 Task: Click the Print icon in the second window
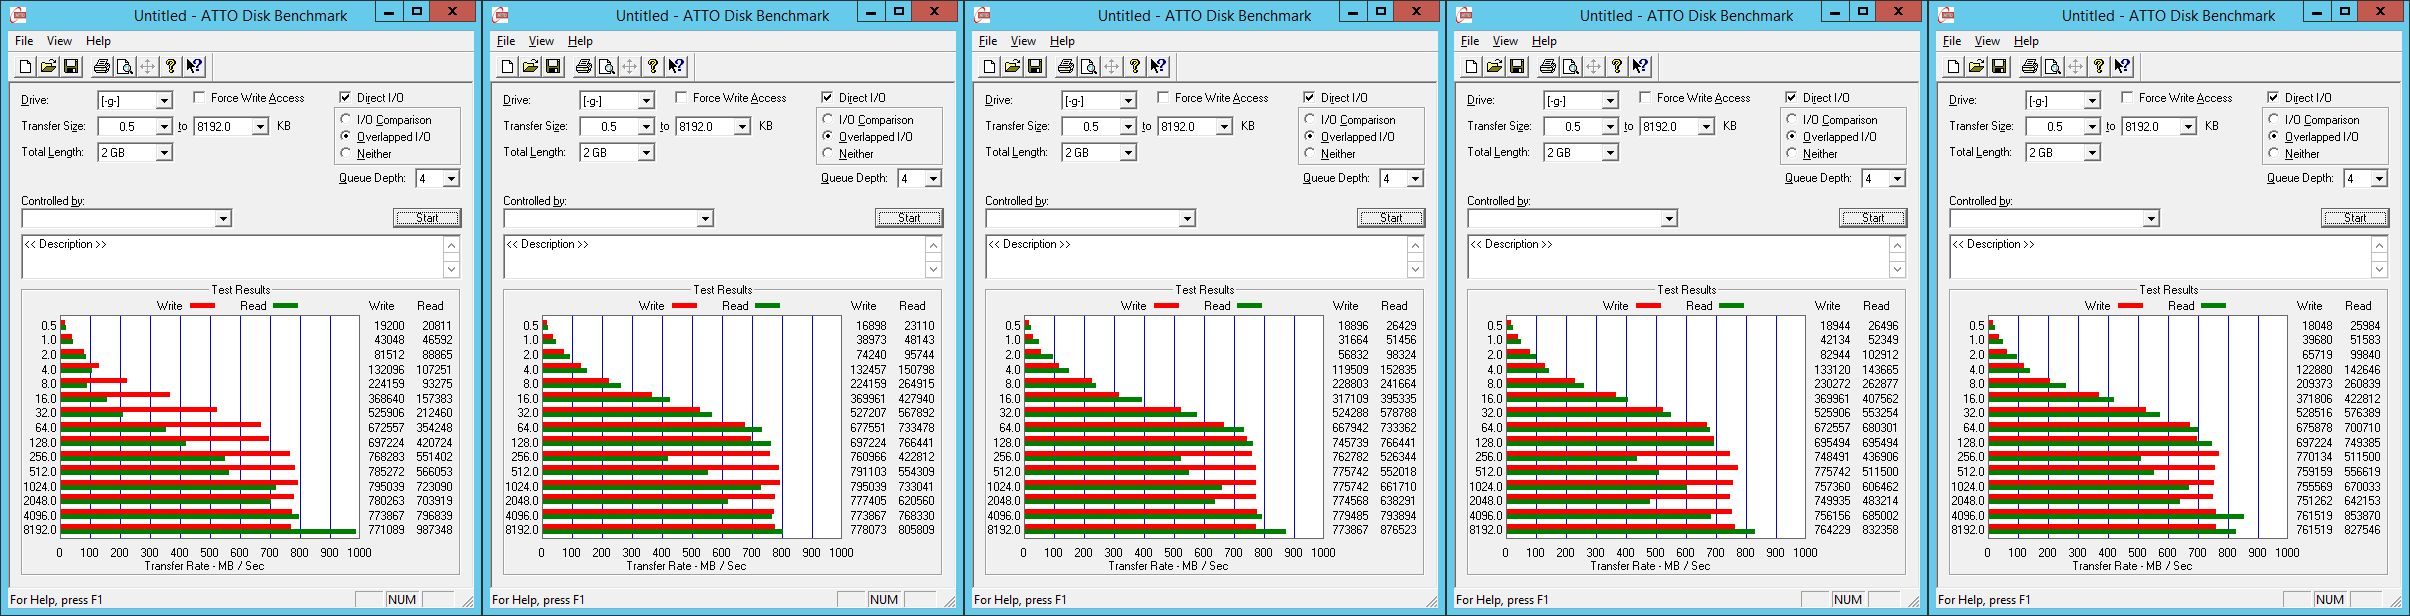(x=583, y=67)
